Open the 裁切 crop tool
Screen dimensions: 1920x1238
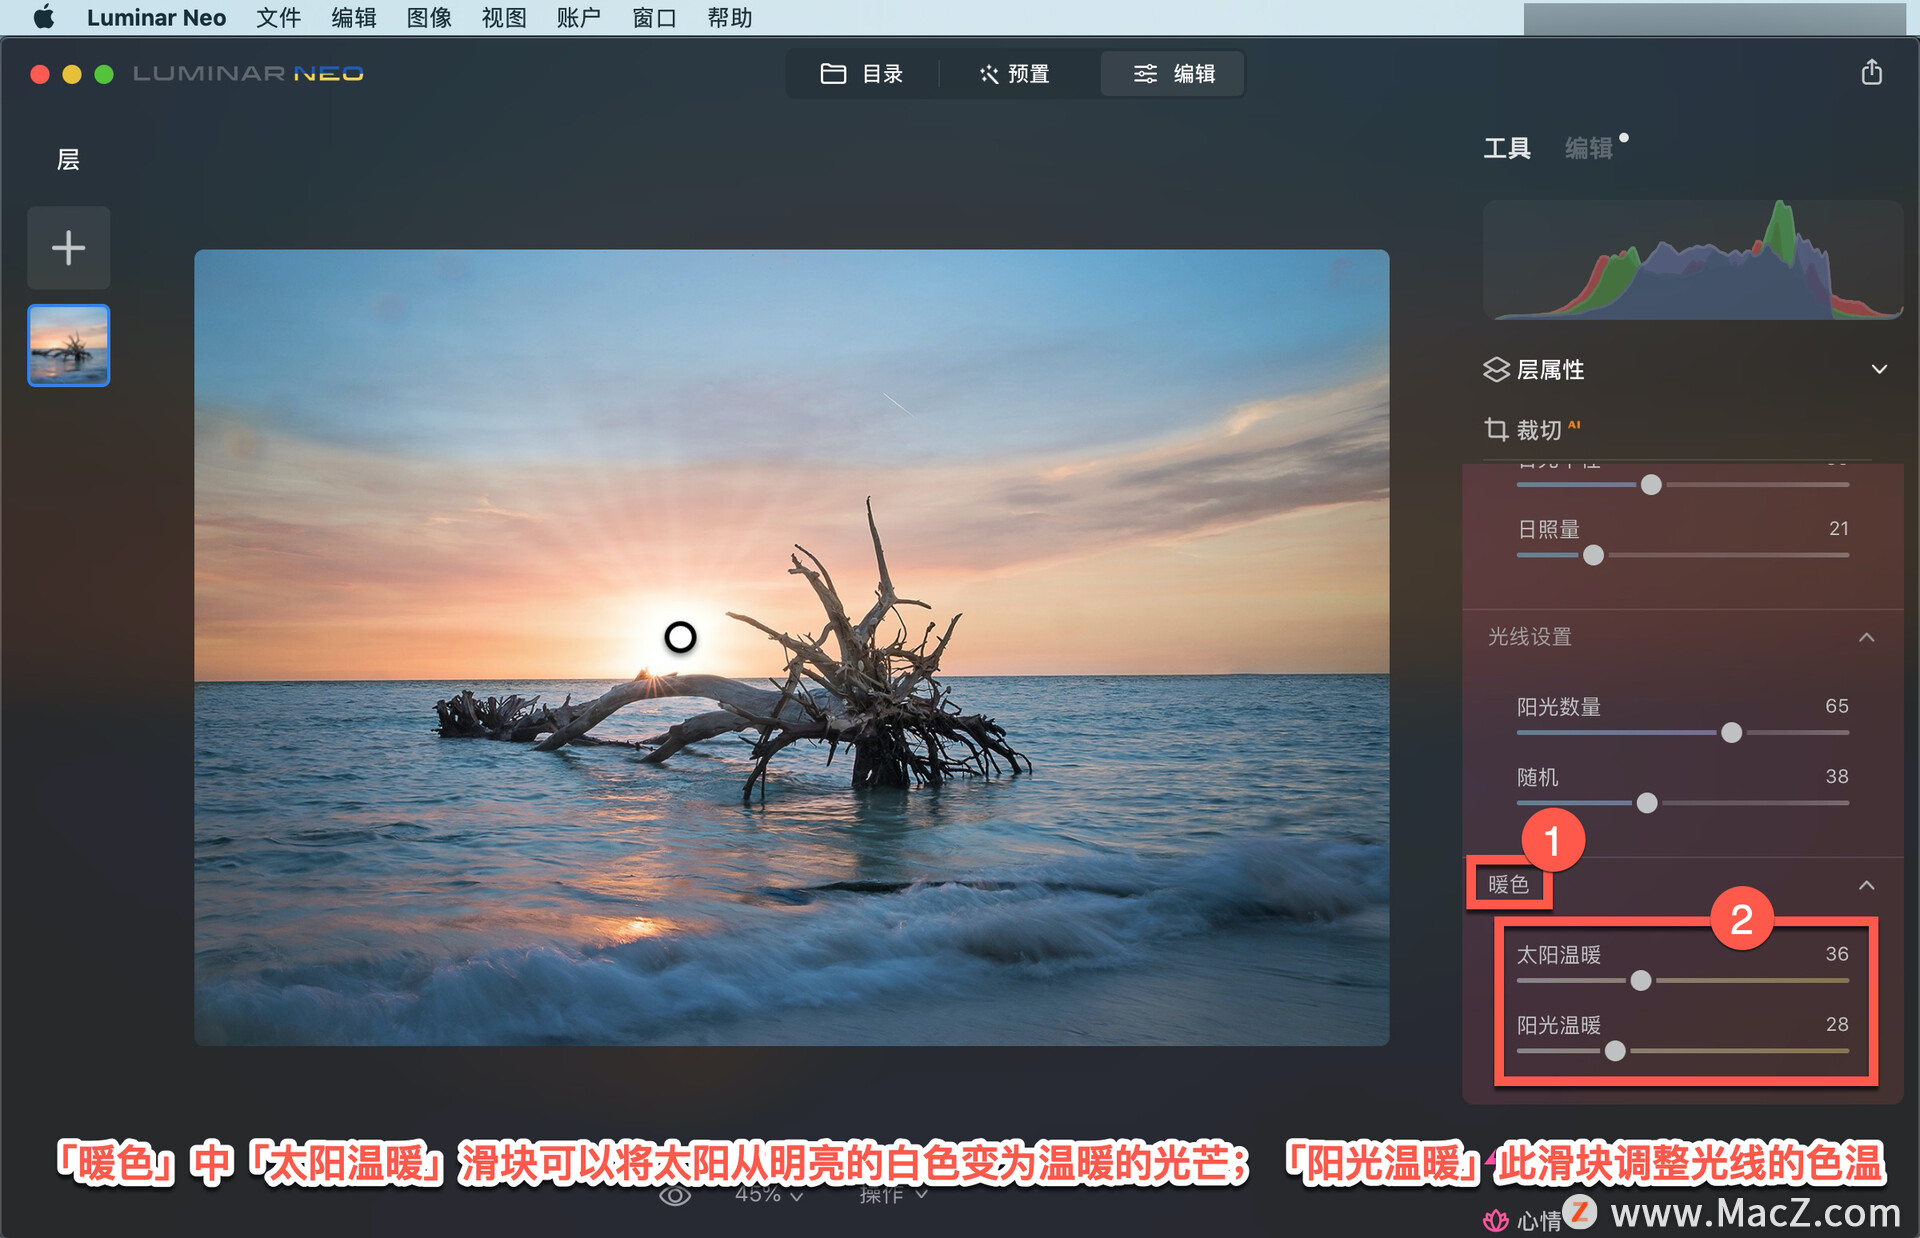click(x=1532, y=430)
